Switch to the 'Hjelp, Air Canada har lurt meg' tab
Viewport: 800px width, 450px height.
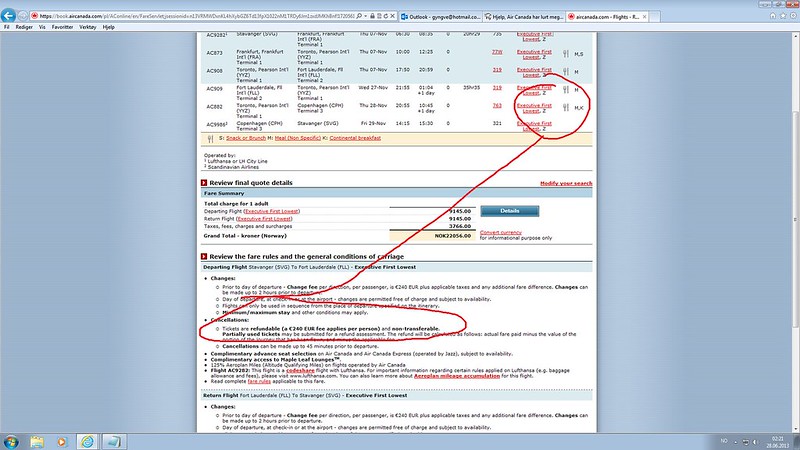tap(524, 17)
